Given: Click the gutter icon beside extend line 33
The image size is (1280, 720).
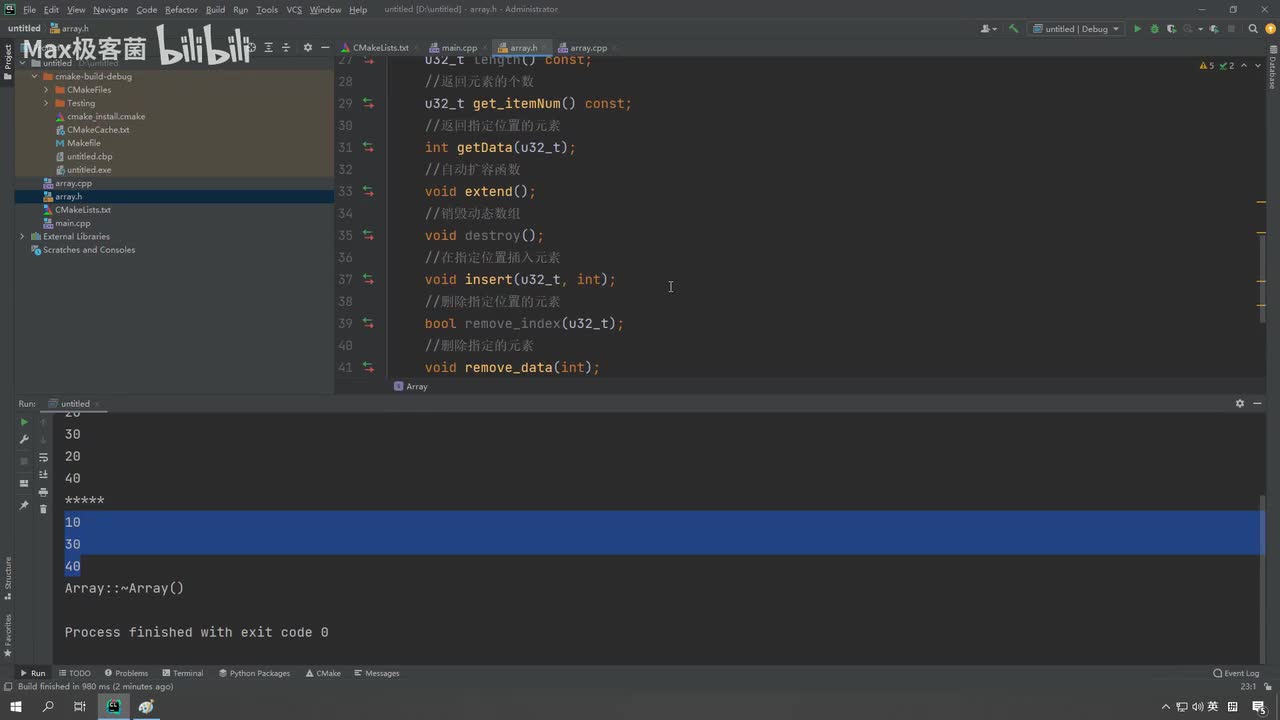Looking at the screenshot, I should coord(368,191).
